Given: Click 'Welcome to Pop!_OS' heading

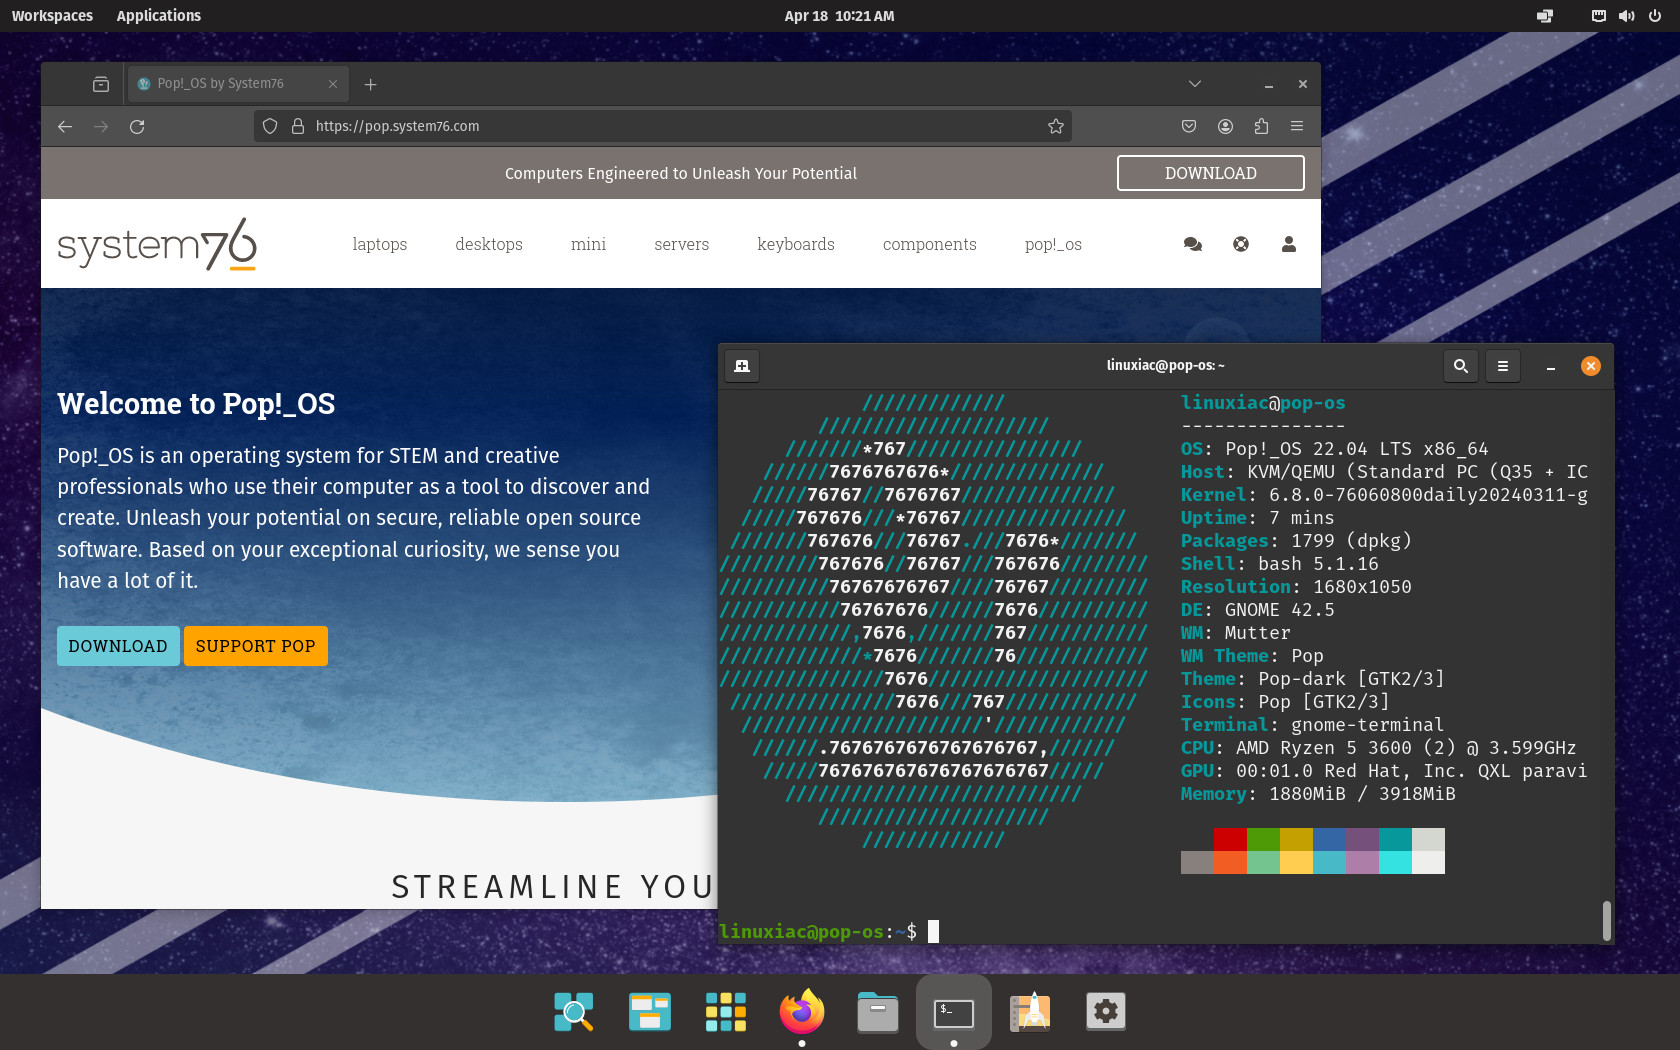Looking at the screenshot, I should pyautogui.click(x=196, y=404).
